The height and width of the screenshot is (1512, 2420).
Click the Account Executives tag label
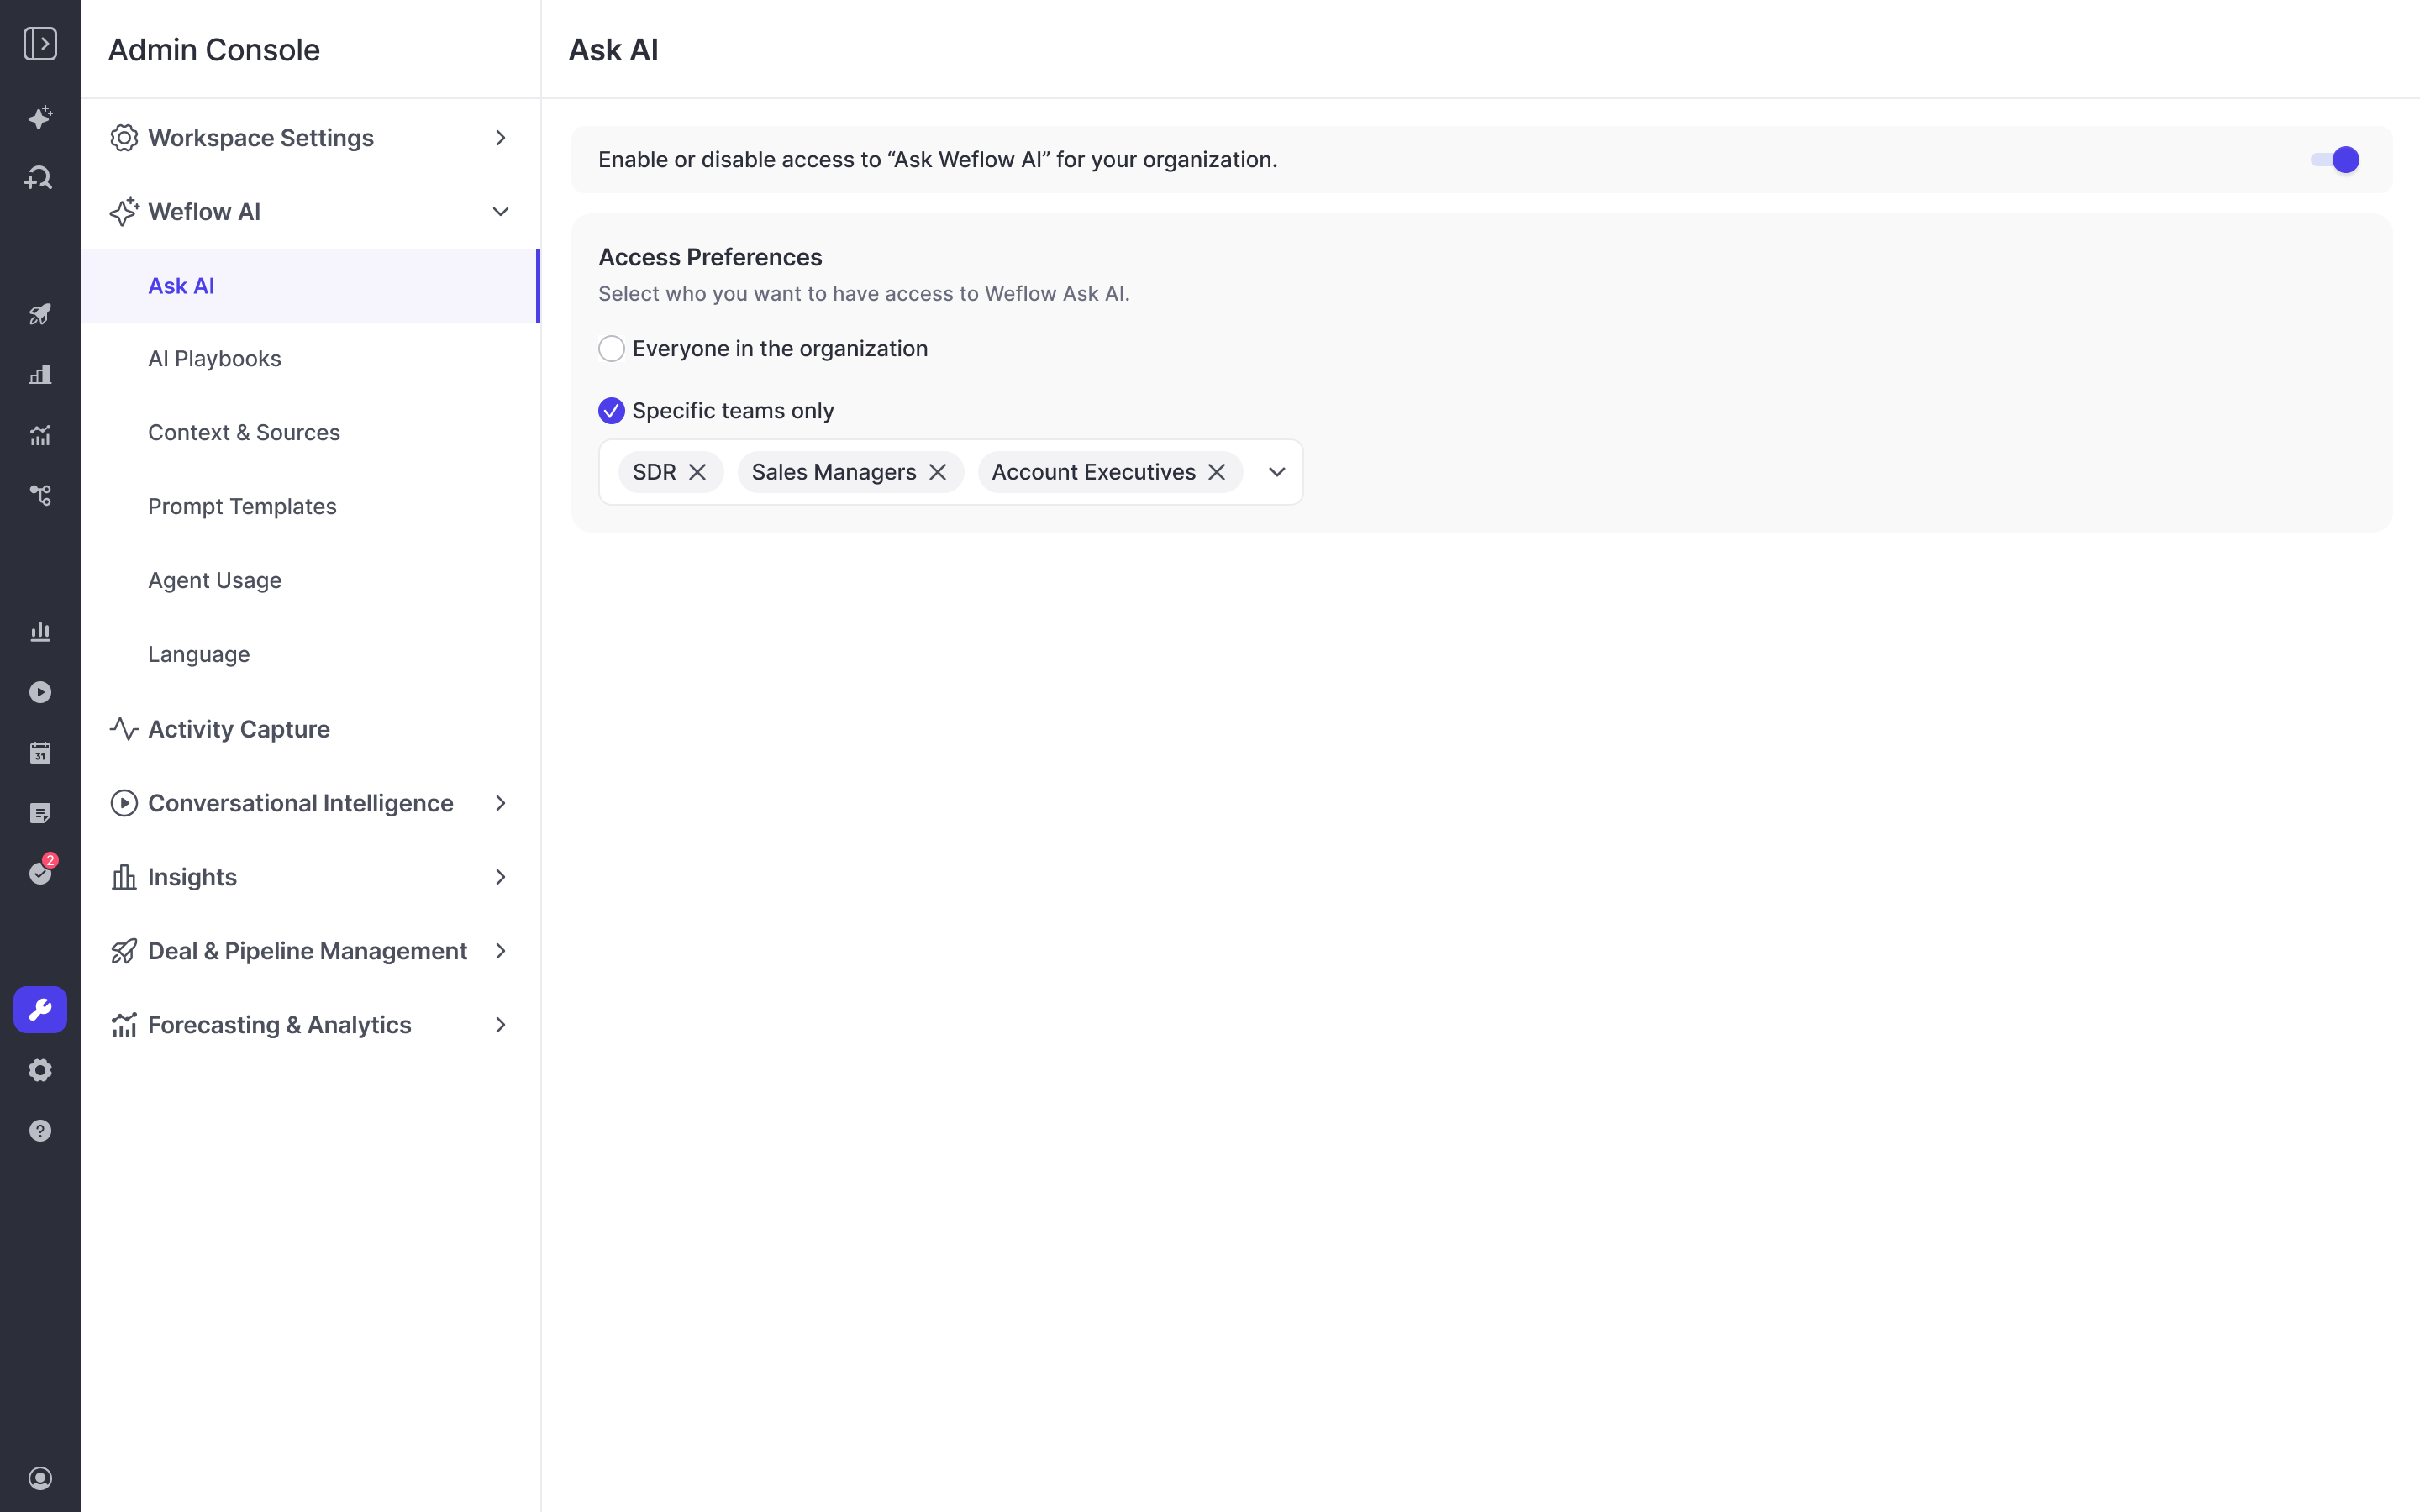pos(1093,472)
